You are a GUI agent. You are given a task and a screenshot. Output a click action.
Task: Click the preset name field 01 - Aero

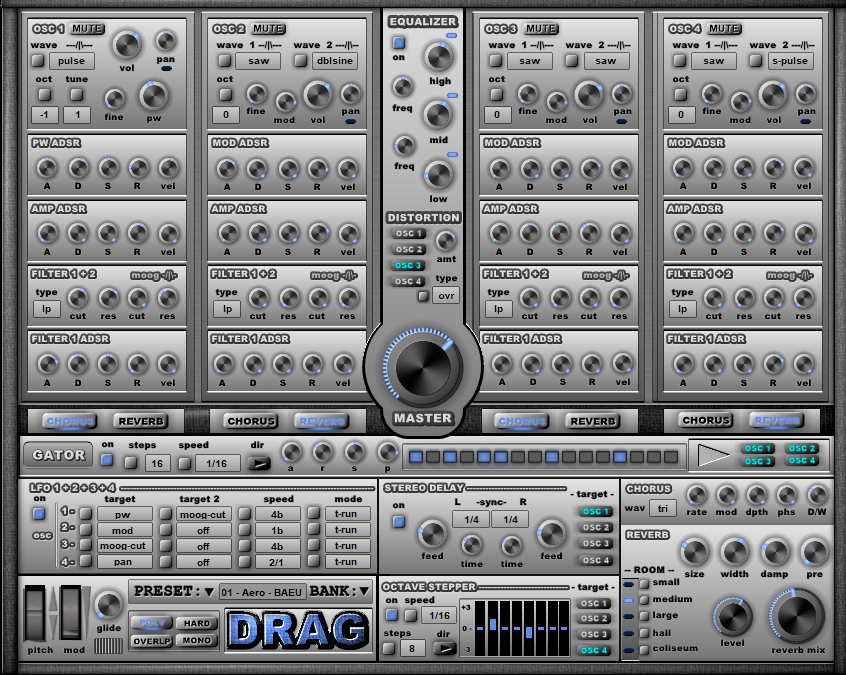(x=261, y=591)
